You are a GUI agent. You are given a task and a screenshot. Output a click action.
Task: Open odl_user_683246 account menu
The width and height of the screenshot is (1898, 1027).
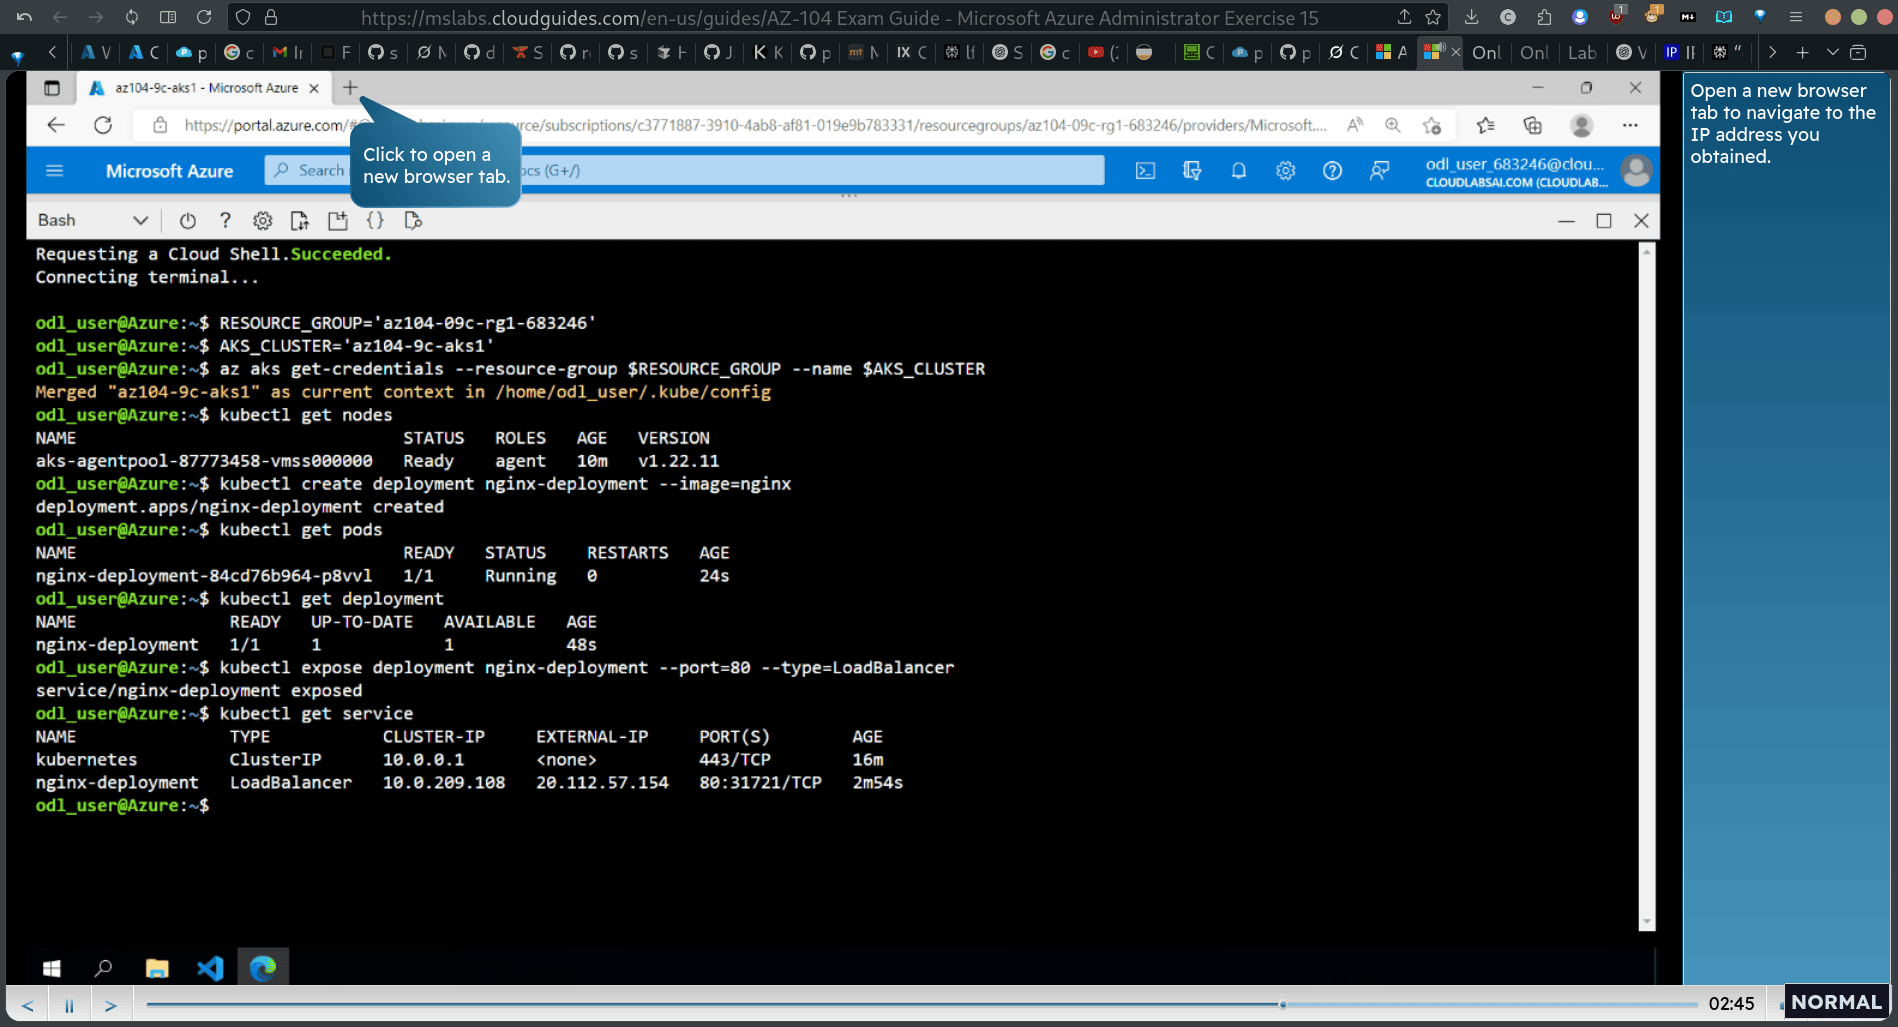click(x=1537, y=171)
